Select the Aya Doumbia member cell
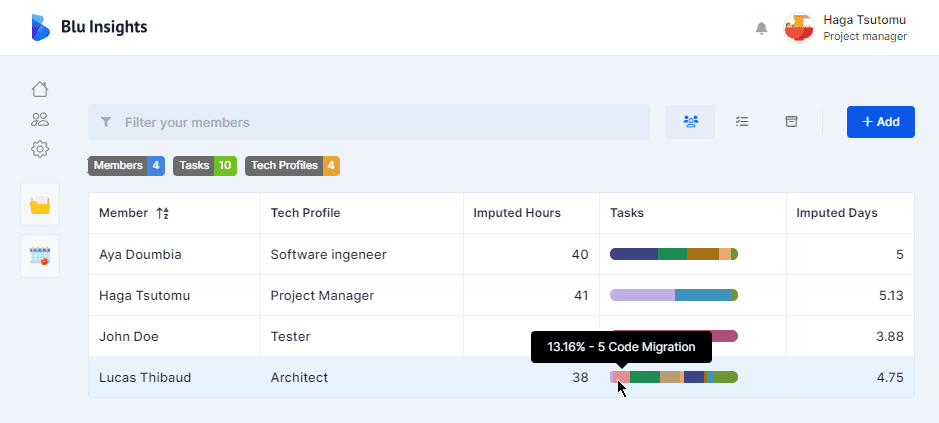 (174, 254)
